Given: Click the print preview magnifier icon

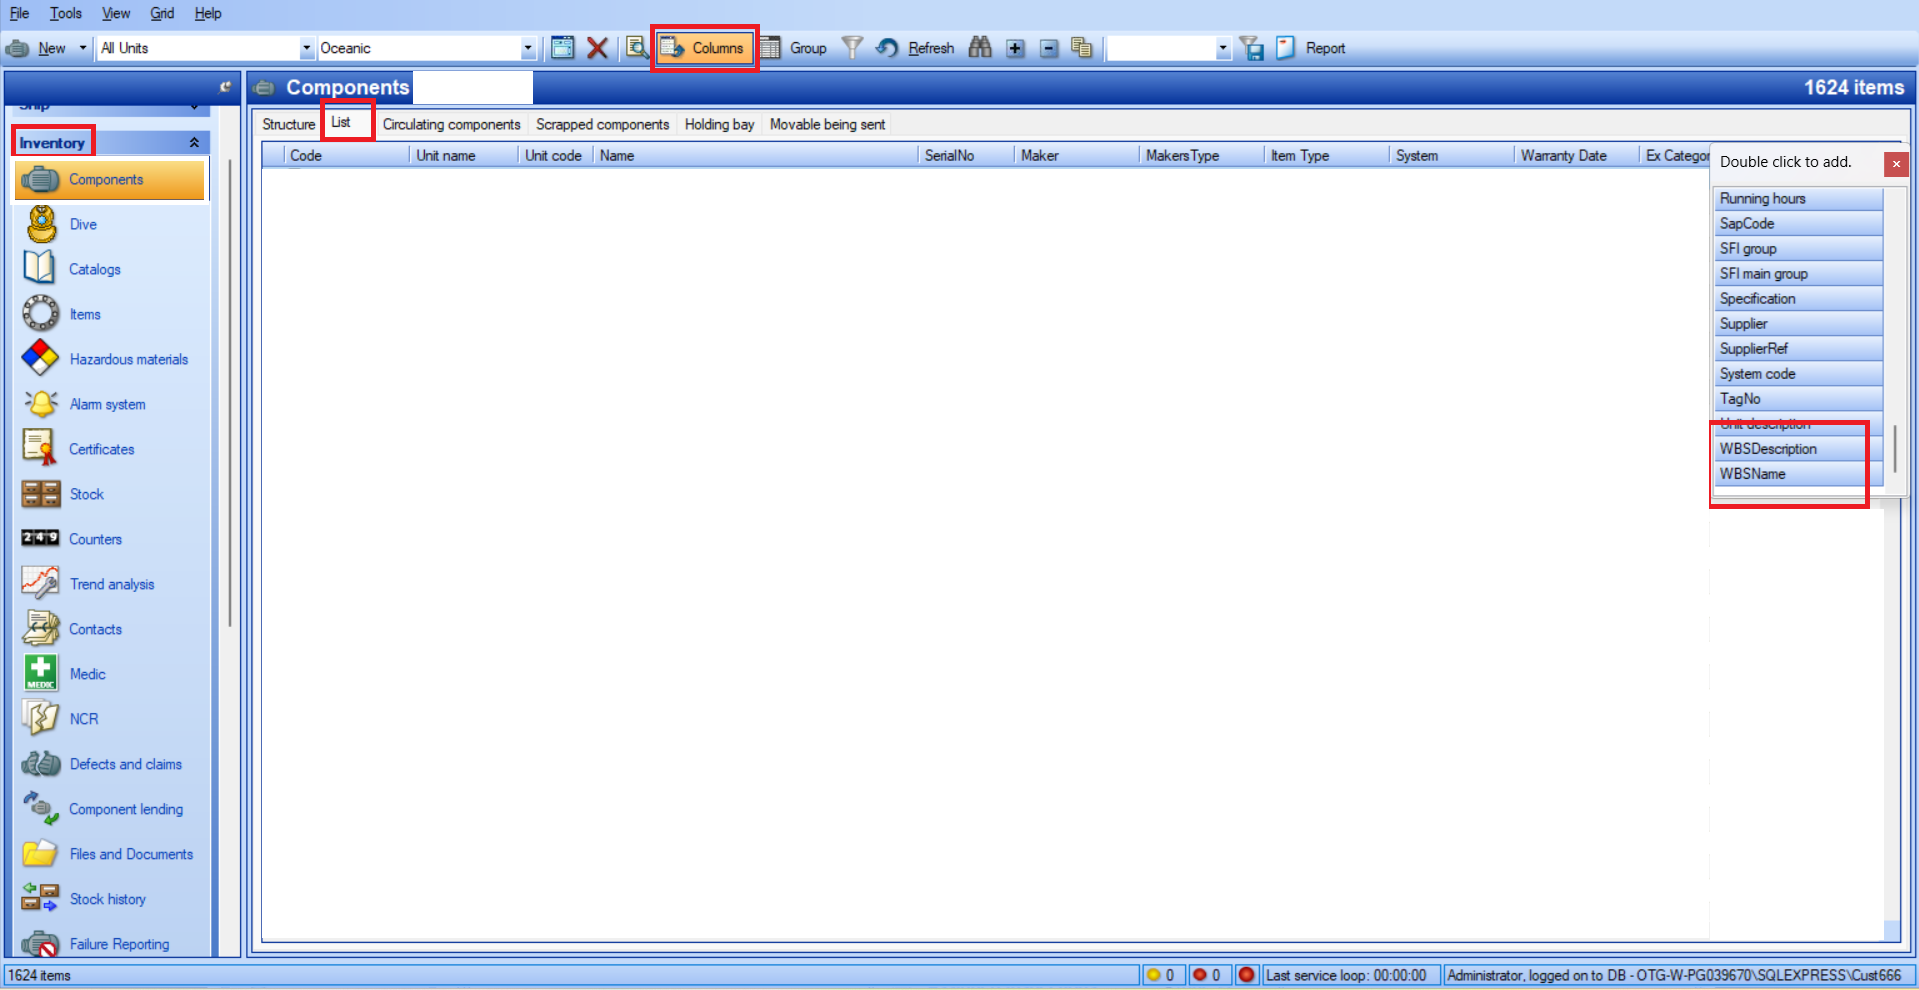Looking at the screenshot, I should (636, 48).
